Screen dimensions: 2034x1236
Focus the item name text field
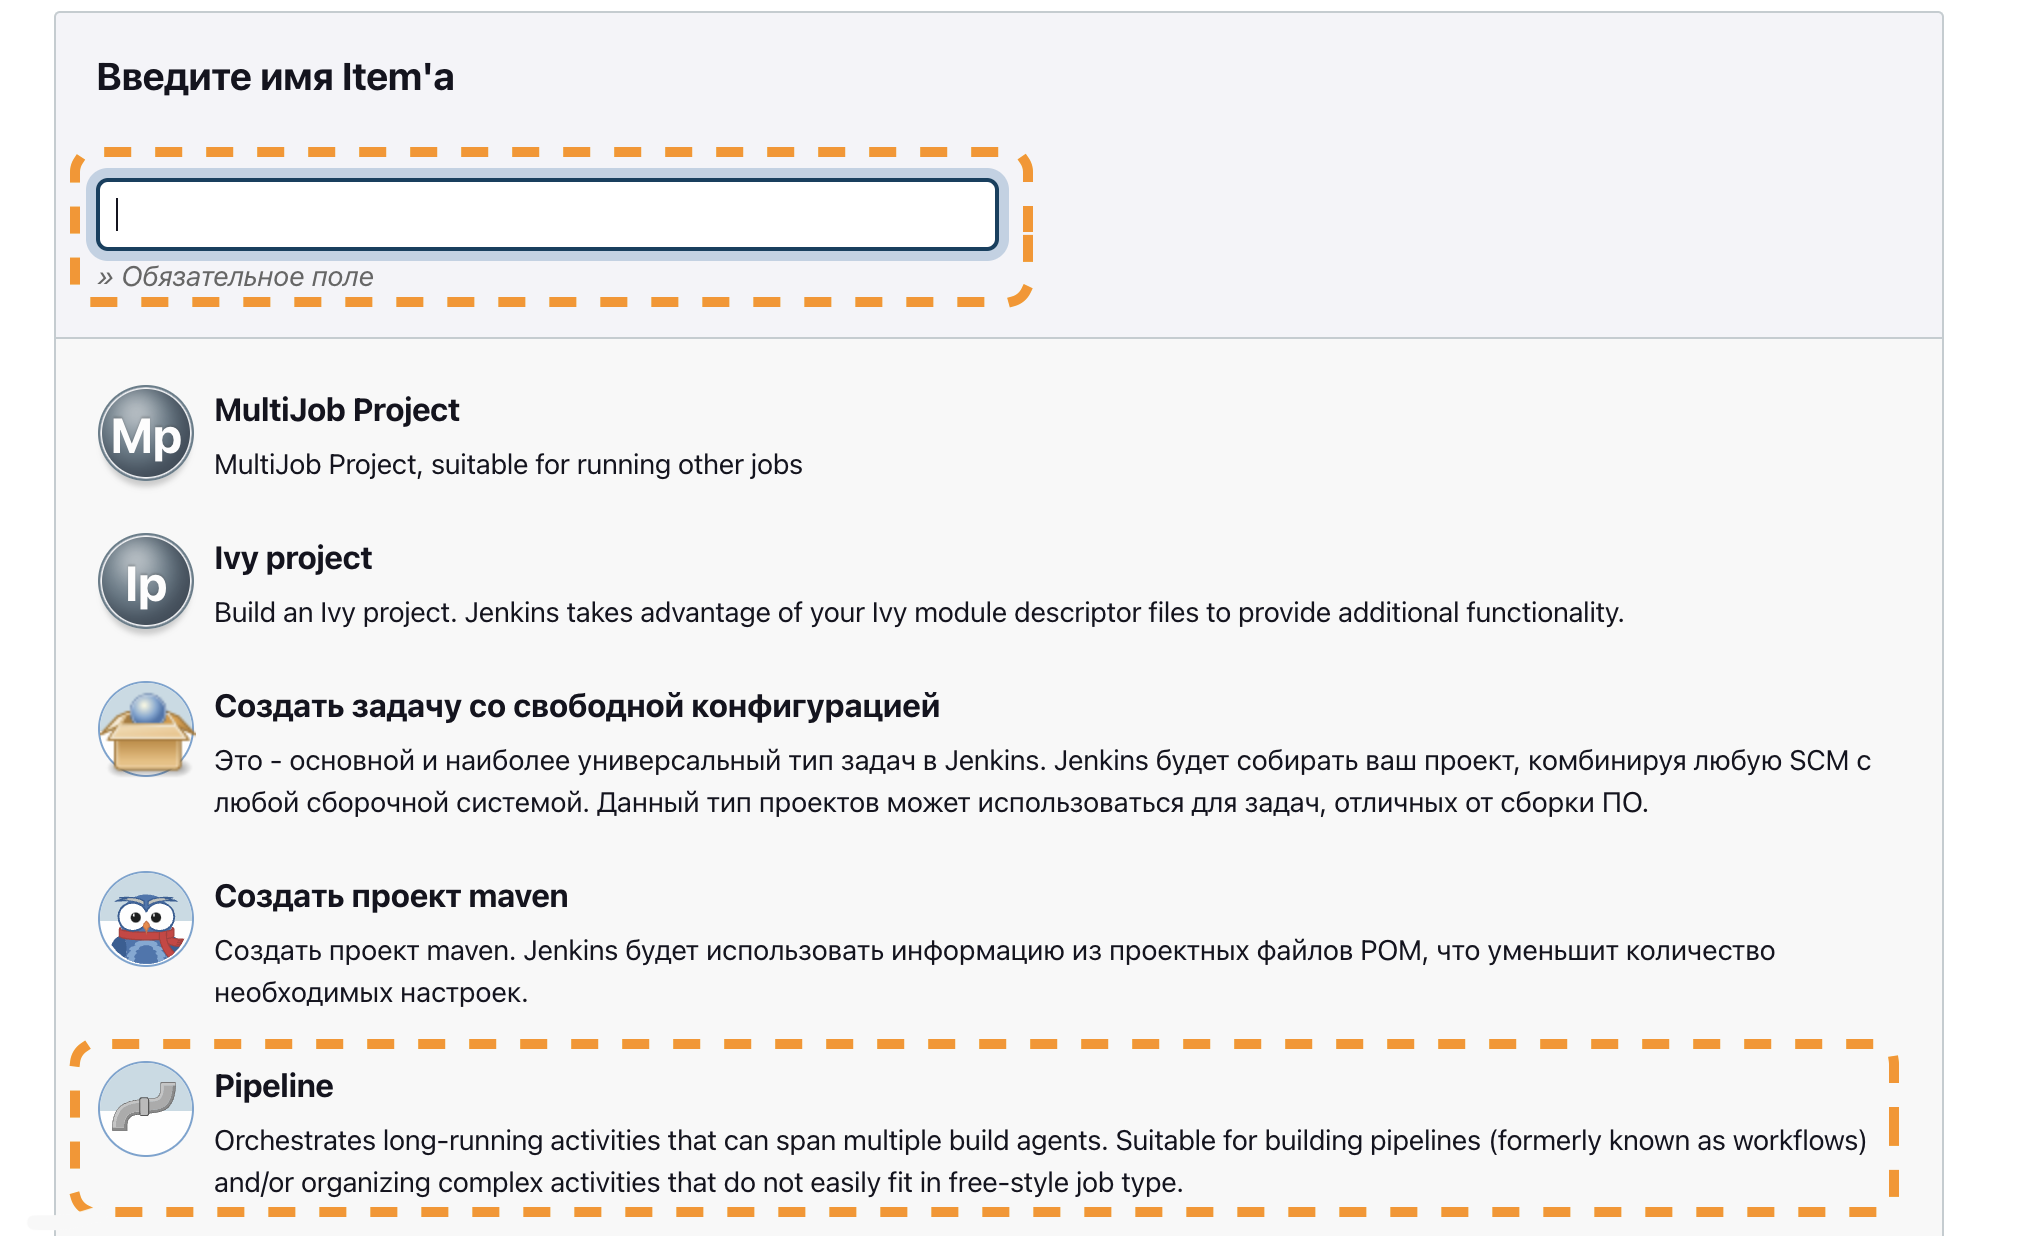pos(548,214)
